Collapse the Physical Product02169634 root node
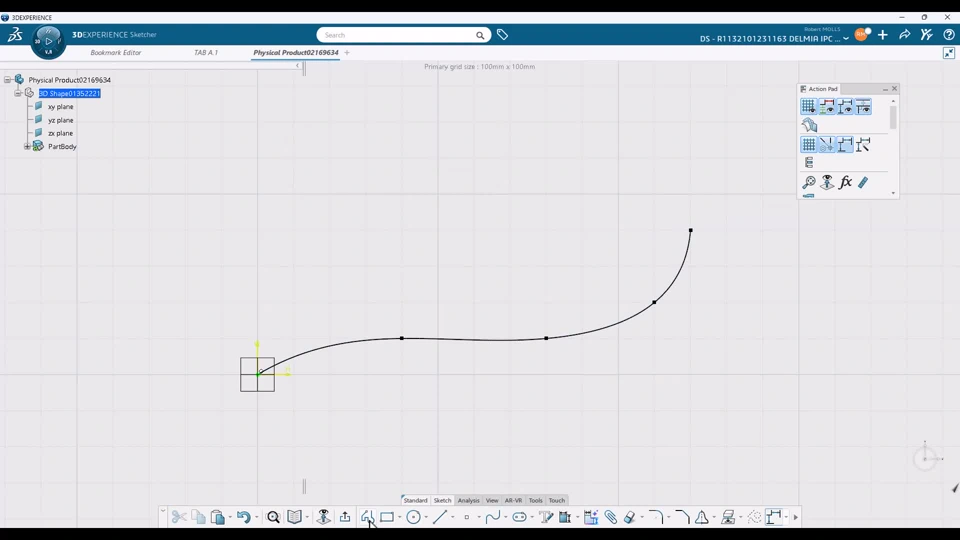This screenshot has height=540, width=960. click(7, 80)
